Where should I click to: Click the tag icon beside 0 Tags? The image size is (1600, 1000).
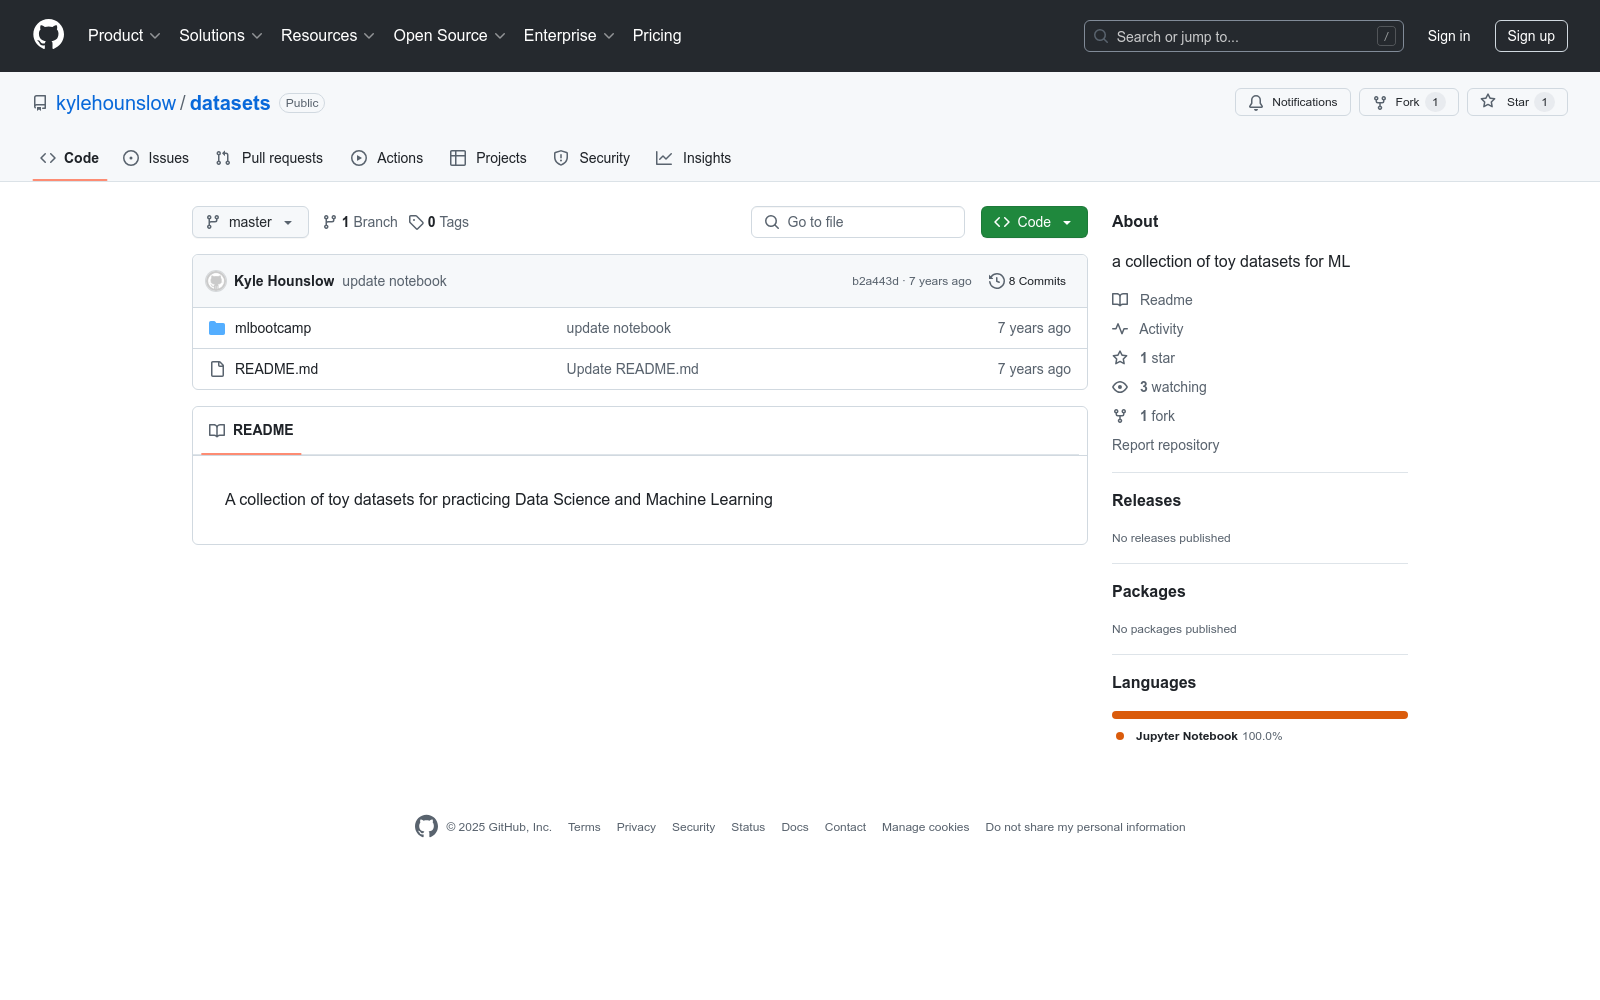pyautogui.click(x=416, y=222)
